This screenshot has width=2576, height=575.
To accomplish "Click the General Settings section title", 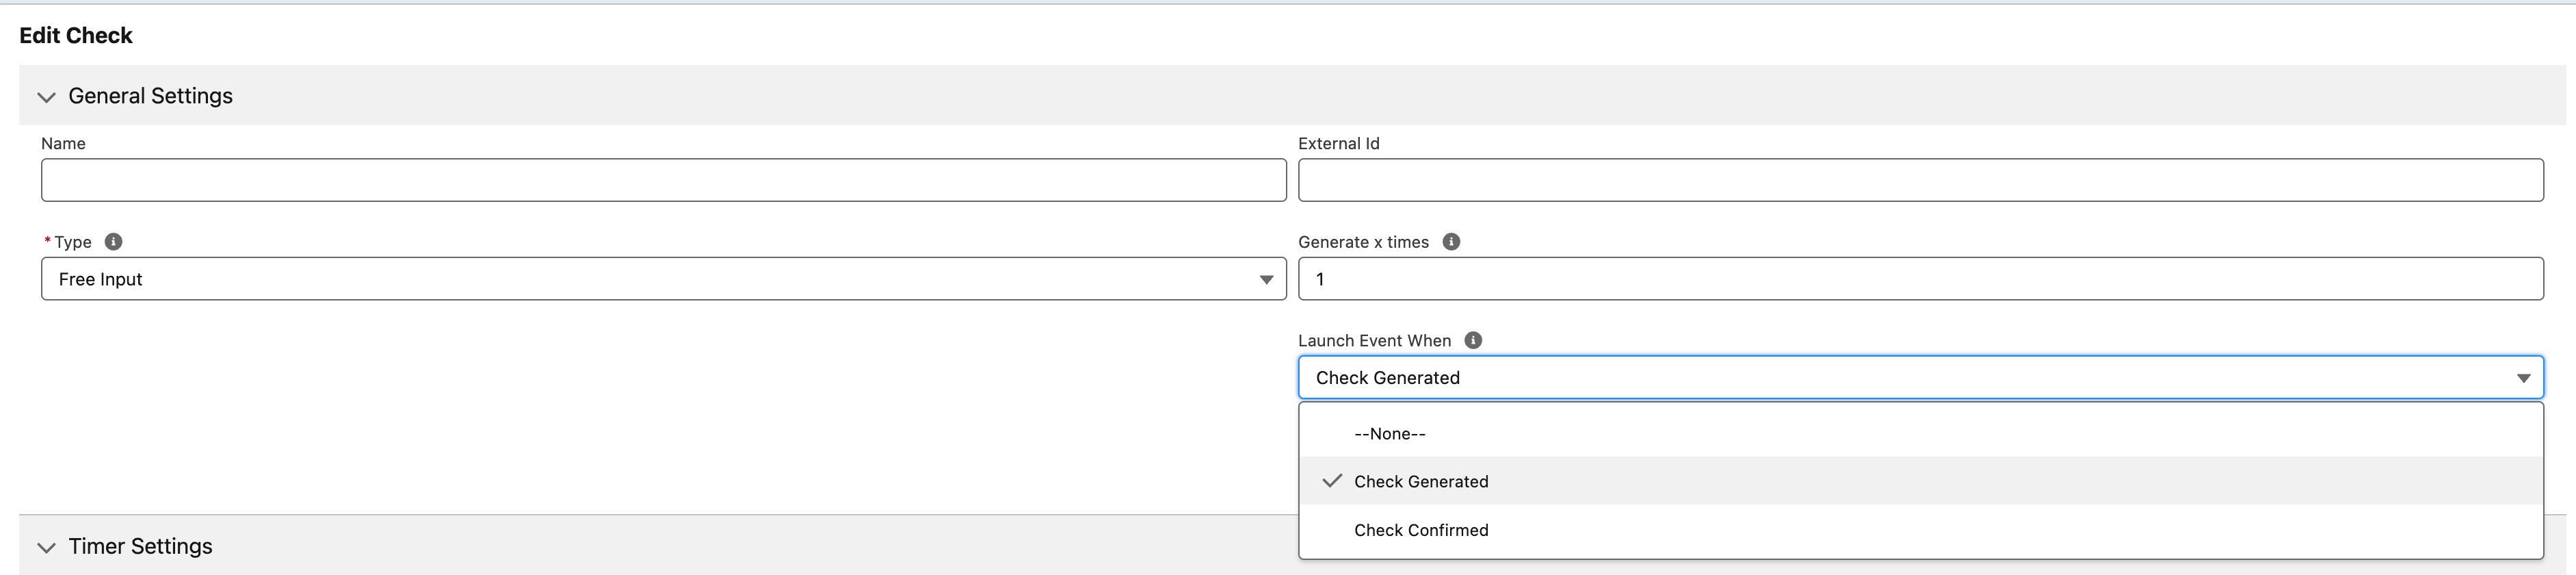I will pyautogui.click(x=150, y=96).
